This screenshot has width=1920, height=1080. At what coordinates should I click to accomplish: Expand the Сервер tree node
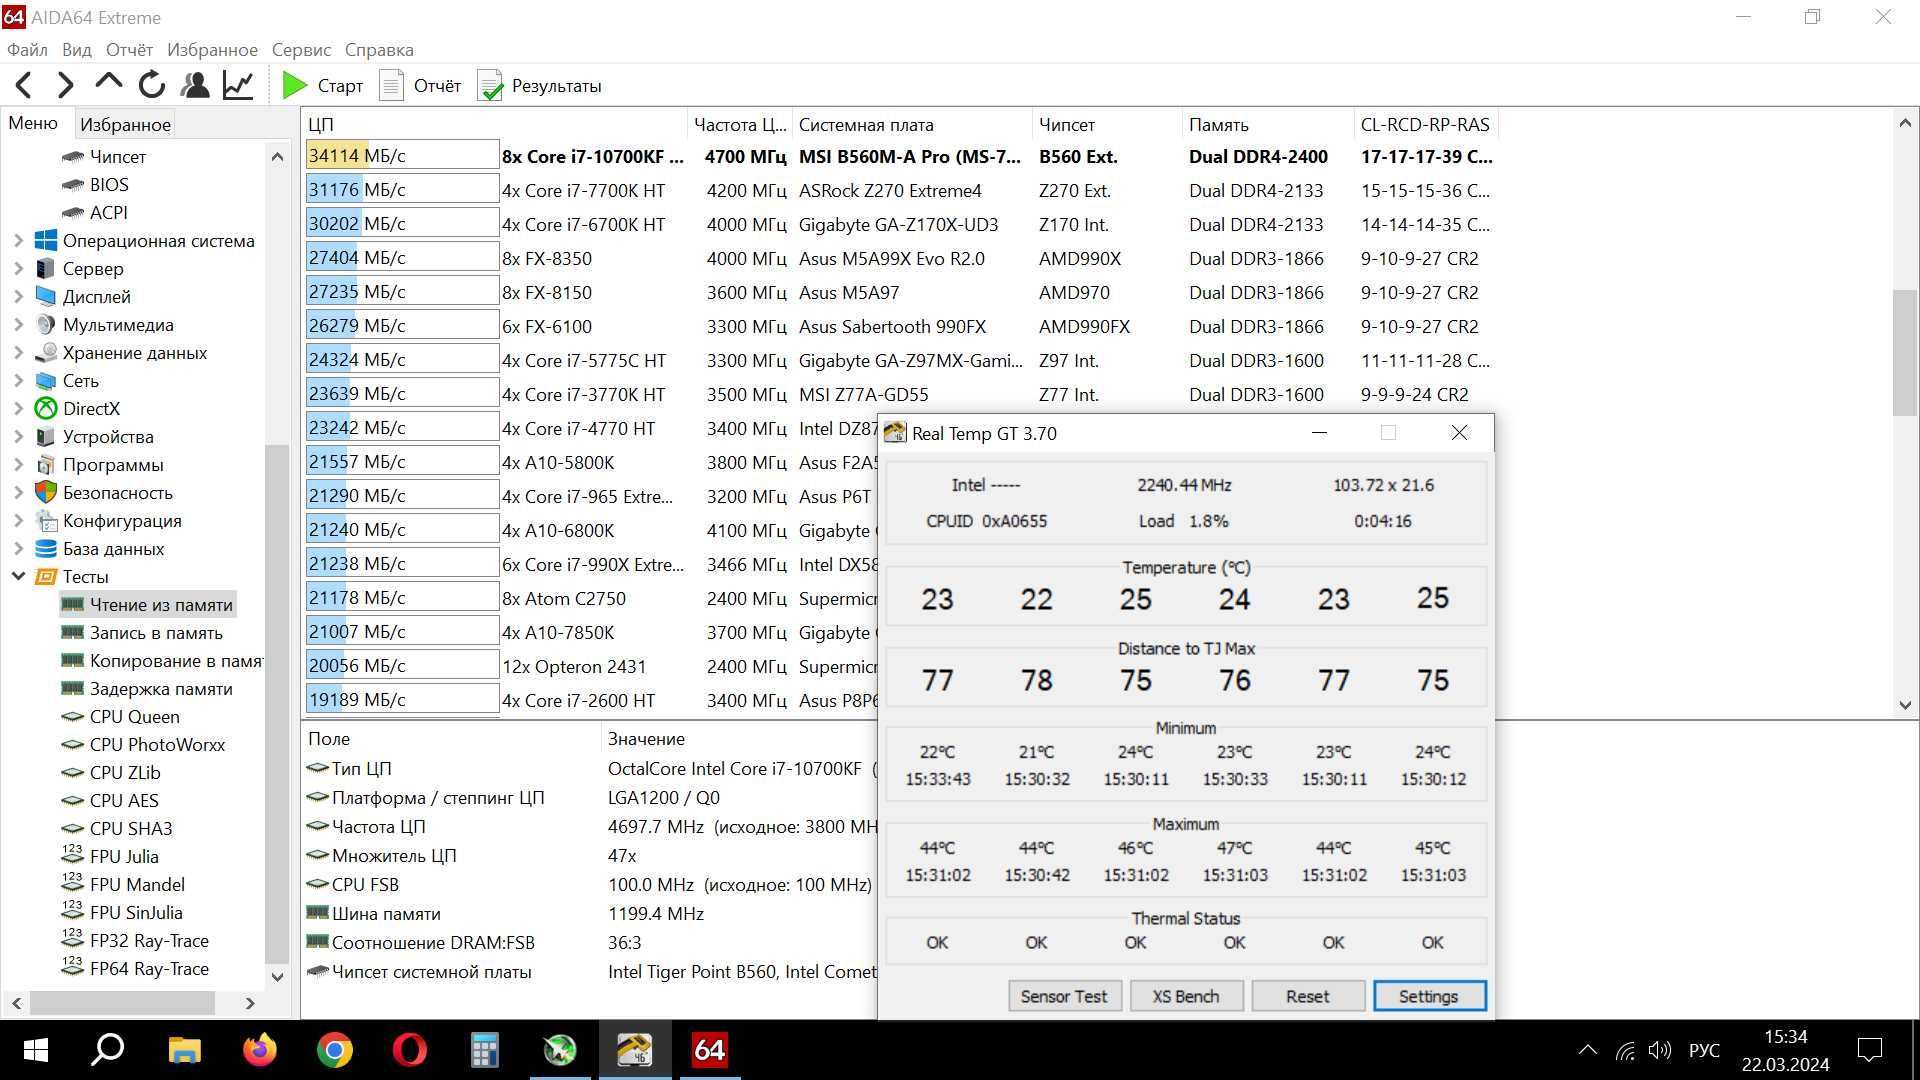coord(18,269)
